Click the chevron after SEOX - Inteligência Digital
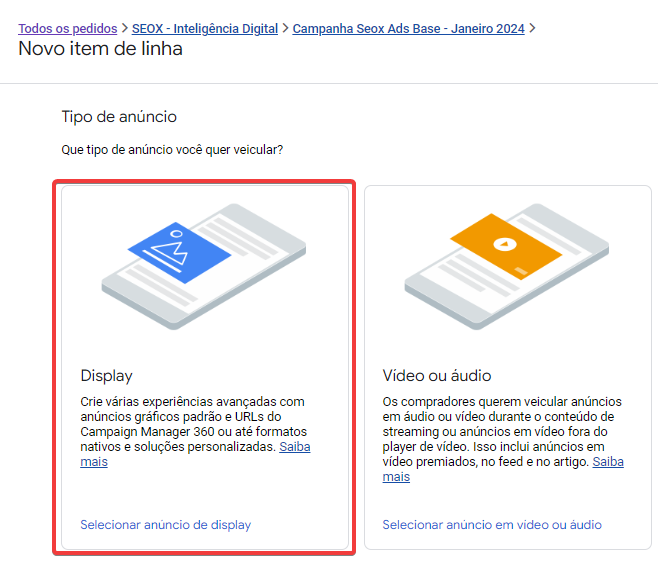 [285, 28]
